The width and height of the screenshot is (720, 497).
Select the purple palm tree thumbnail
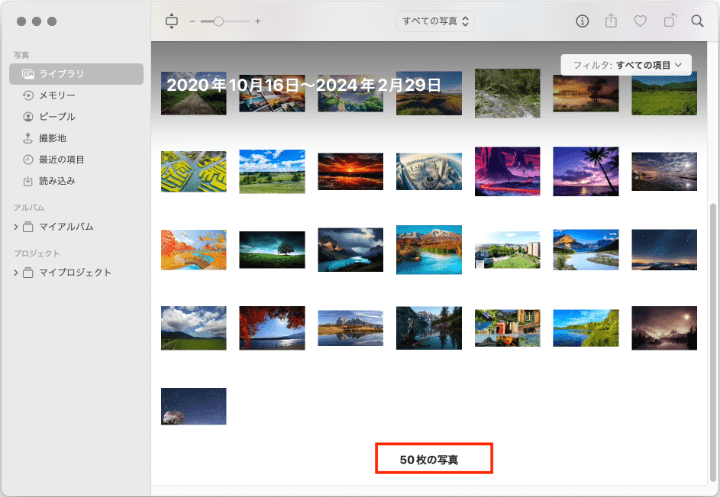pos(585,171)
